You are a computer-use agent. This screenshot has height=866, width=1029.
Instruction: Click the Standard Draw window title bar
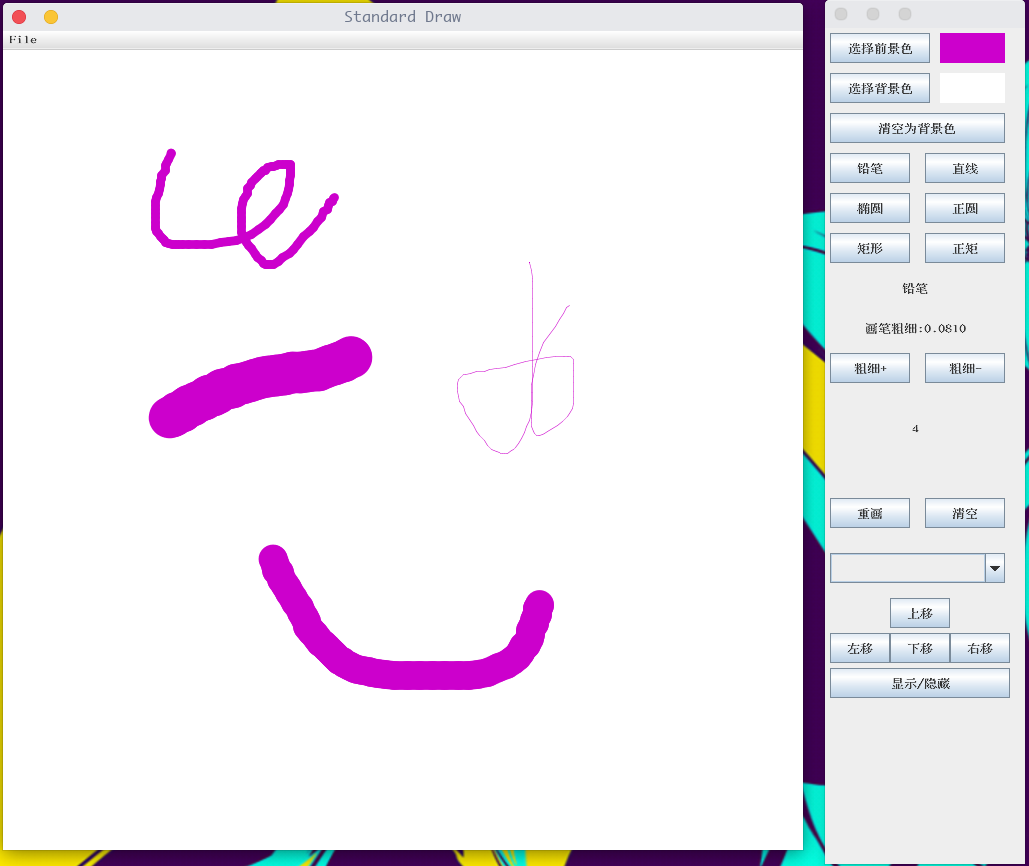[x=403, y=16]
